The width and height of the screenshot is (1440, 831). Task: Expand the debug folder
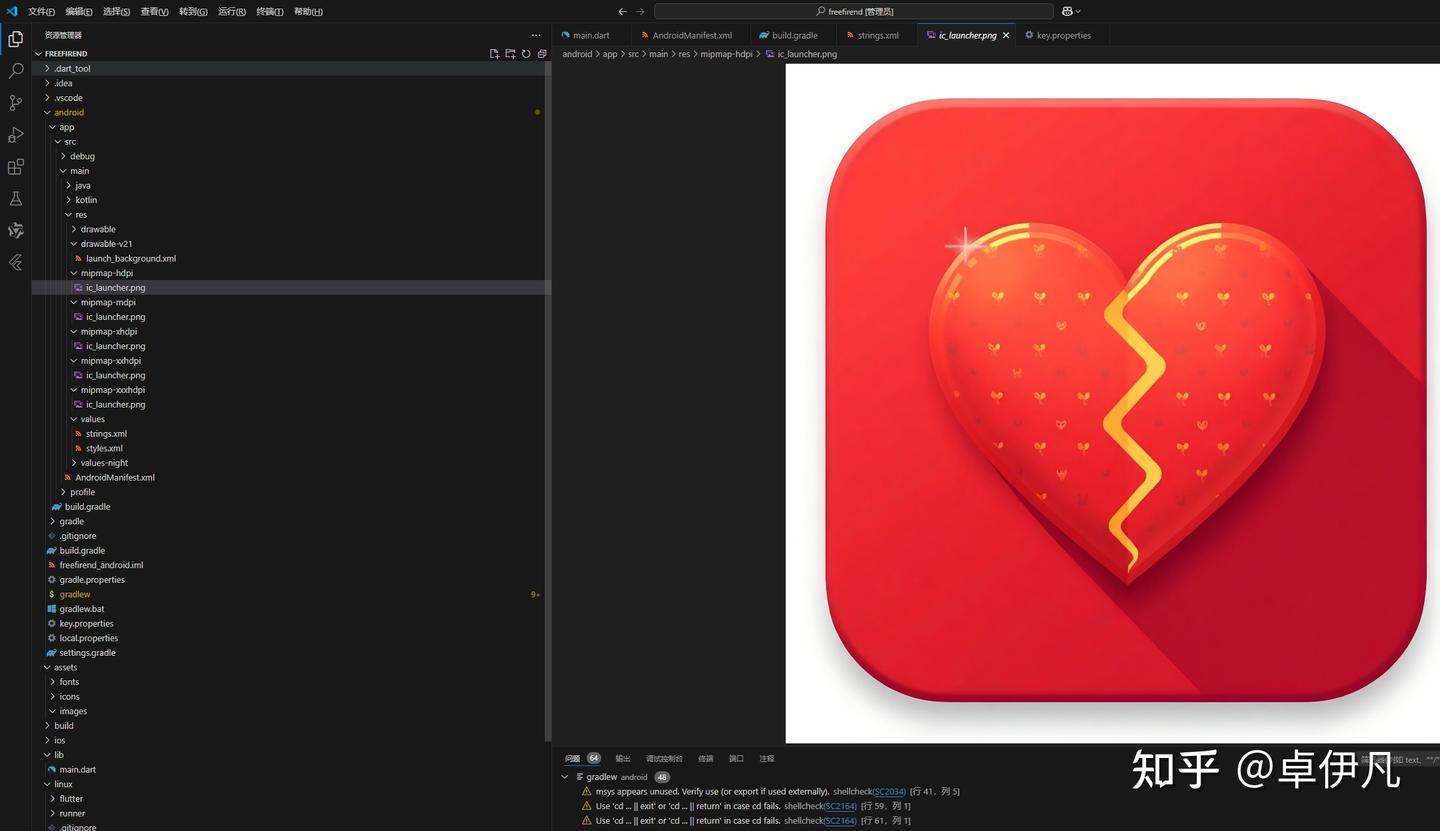[x=82, y=156]
